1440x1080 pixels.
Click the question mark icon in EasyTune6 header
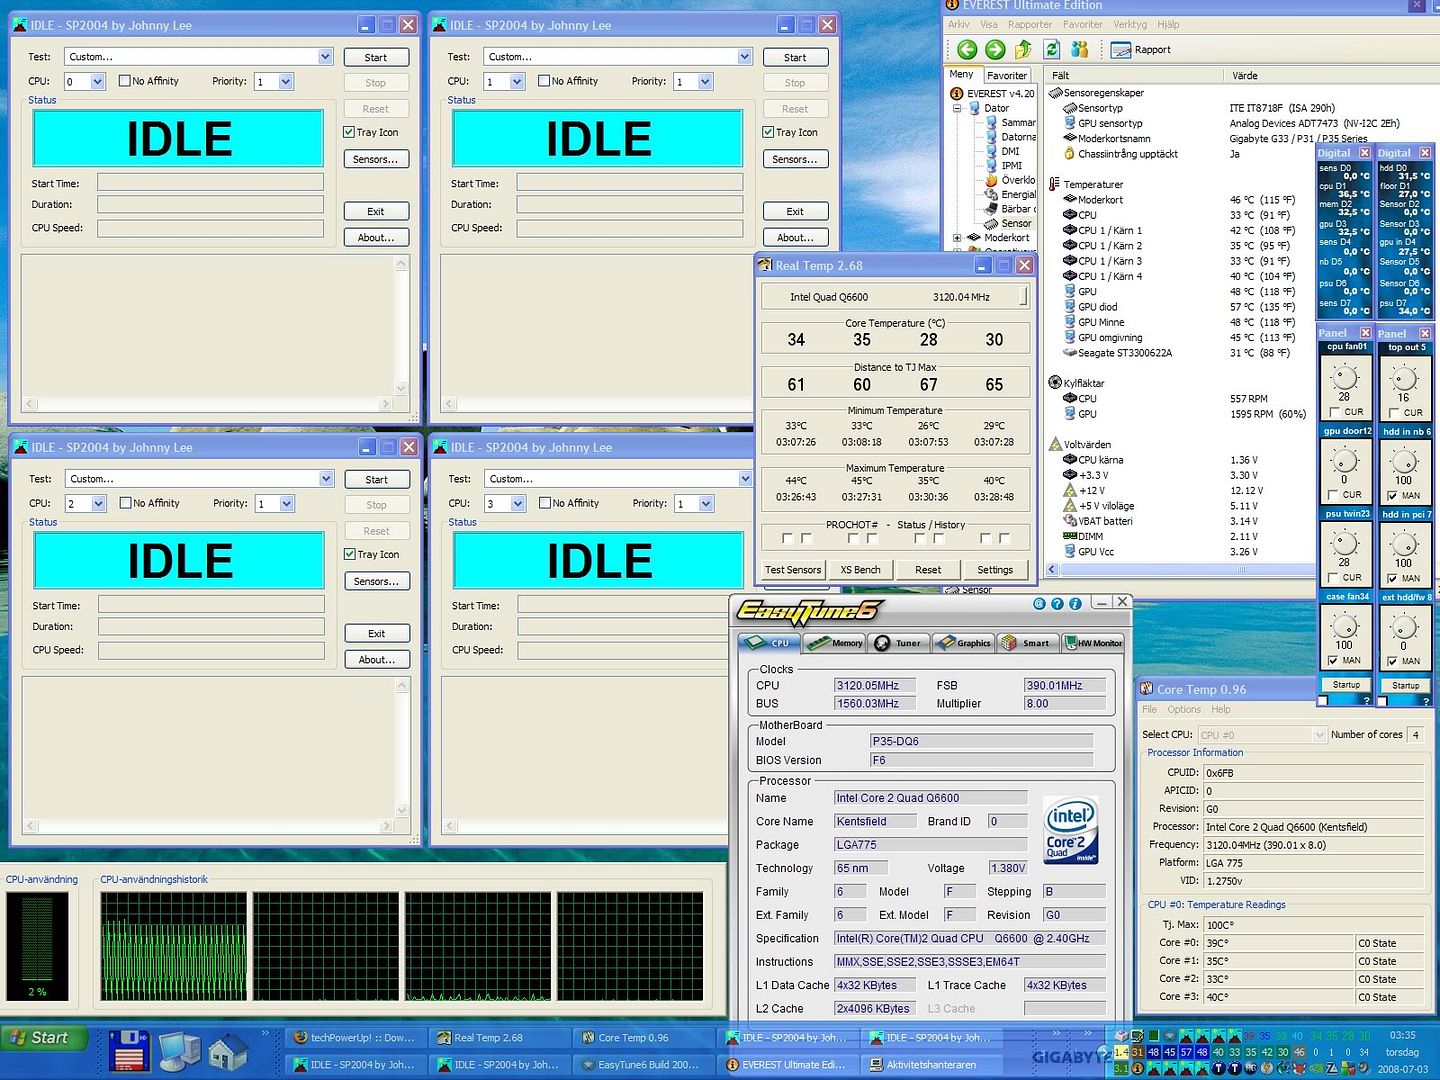[1057, 603]
